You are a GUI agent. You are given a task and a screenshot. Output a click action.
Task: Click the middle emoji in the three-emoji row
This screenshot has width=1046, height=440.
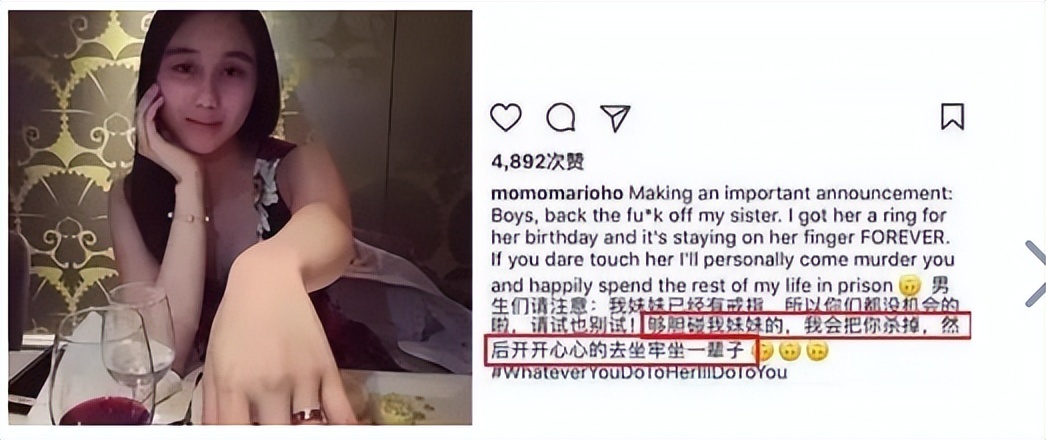click(x=790, y=351)
